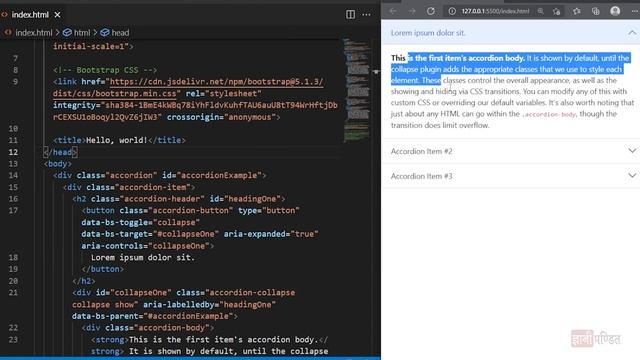The width and height of the screenshot is (640, 360).
Task: Open the browser profile avatar
Action: coord(615,11)
